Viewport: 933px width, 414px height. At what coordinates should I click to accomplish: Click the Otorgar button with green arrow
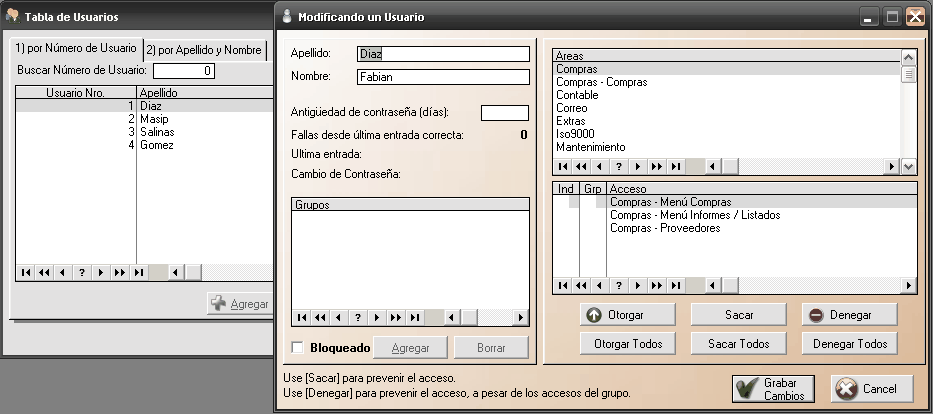pos(626,314)
